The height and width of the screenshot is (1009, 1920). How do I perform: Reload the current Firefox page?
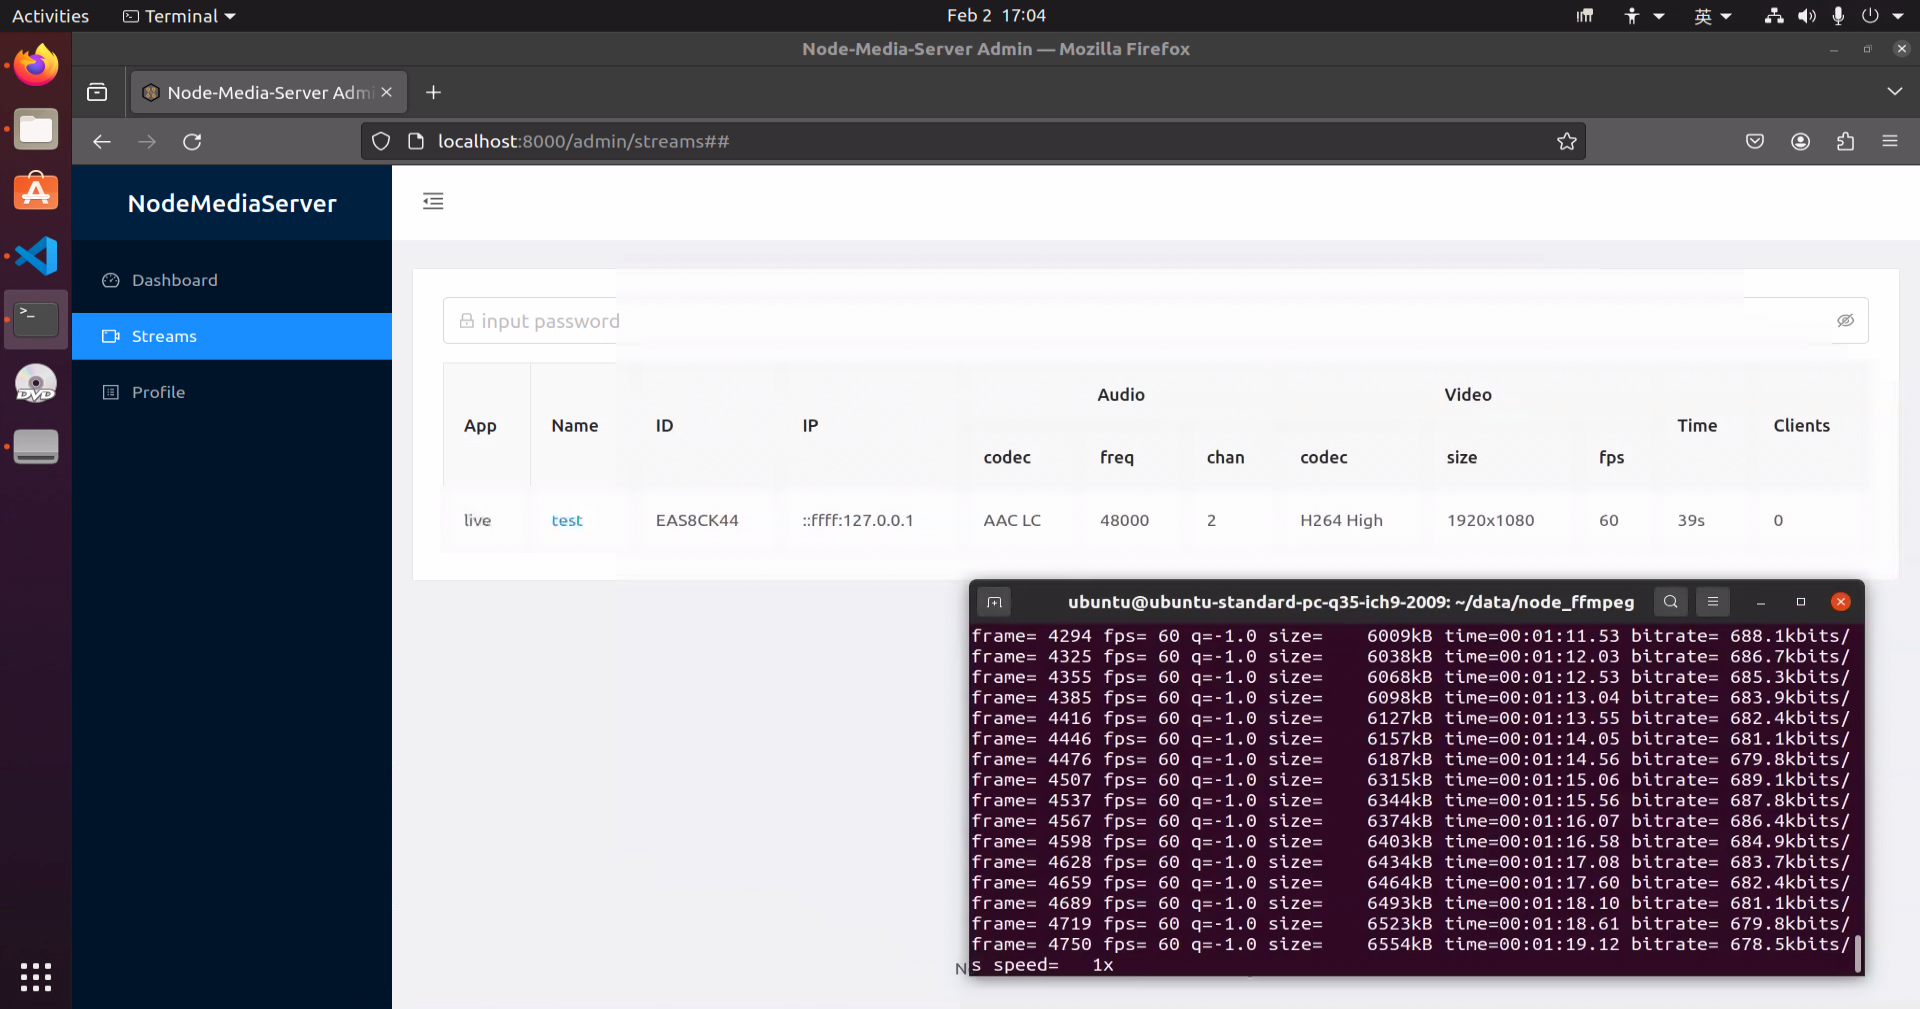[192, 141]
